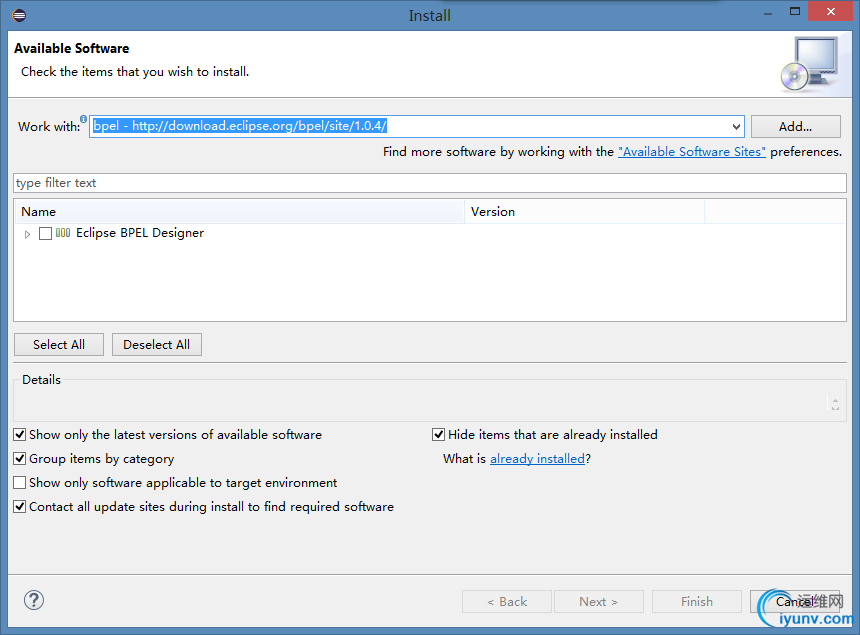Image resolution: width=860 pixels, height=635 pixels.
Task: Toggle Contact all update sites checkbox
Action: pyautogui.click(x=20, y=507)
